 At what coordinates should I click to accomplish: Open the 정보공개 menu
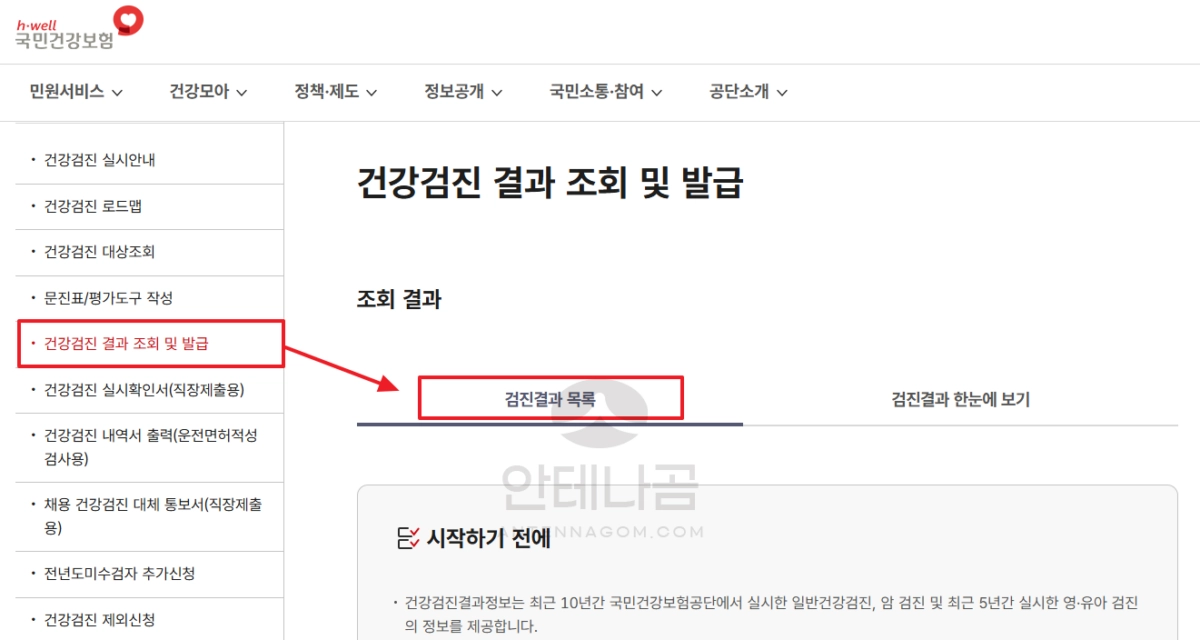[463, 92]
